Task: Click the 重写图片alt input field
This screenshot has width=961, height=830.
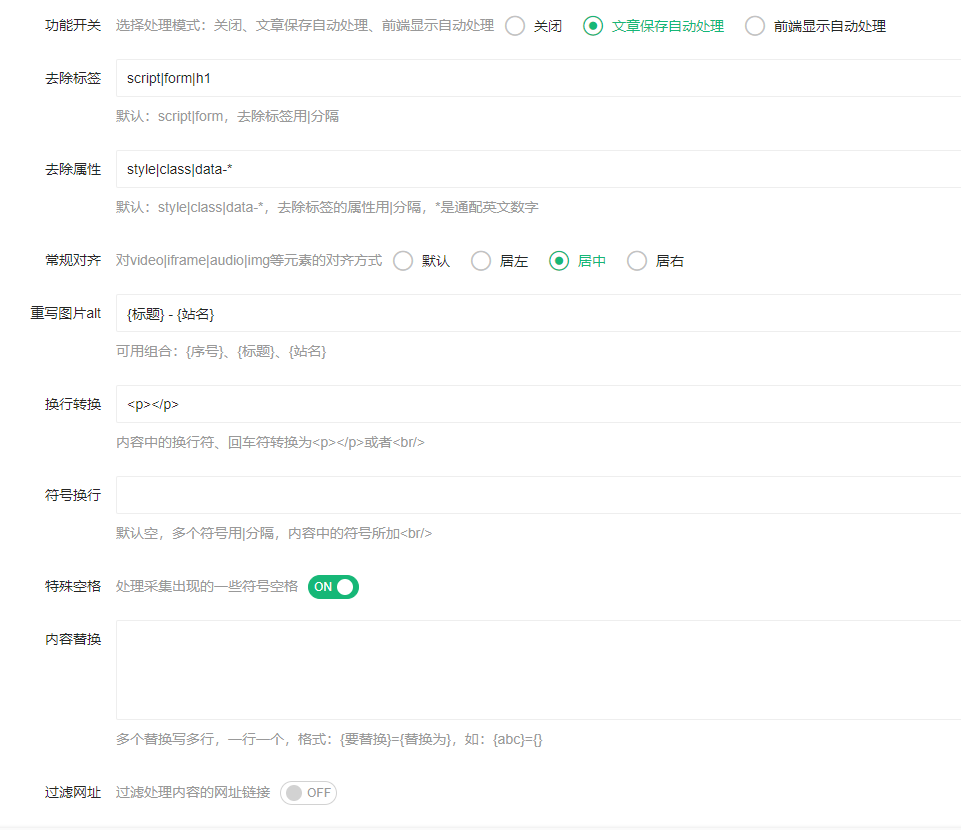Action: point(538,313)
